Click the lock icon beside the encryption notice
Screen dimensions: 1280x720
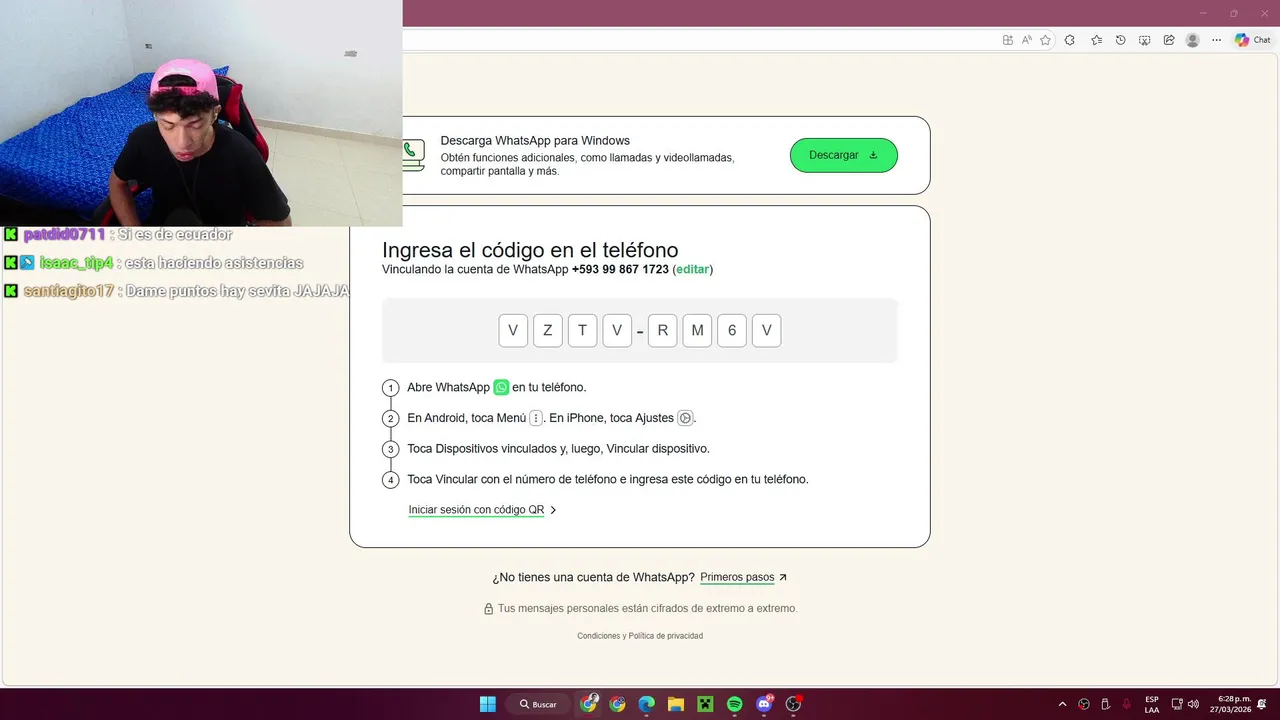tap(489, 609)
